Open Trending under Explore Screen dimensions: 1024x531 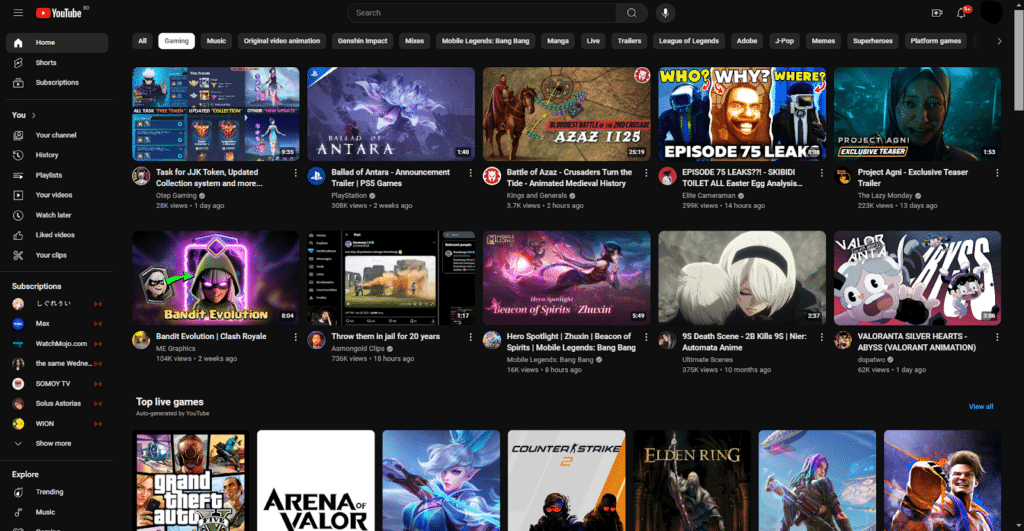pyautogui.click(x=57, y=492)
